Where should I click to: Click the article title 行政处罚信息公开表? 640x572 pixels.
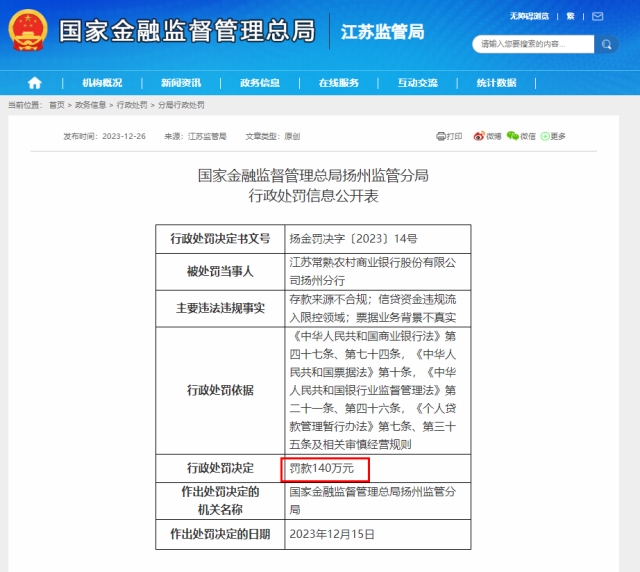(313, 196)
